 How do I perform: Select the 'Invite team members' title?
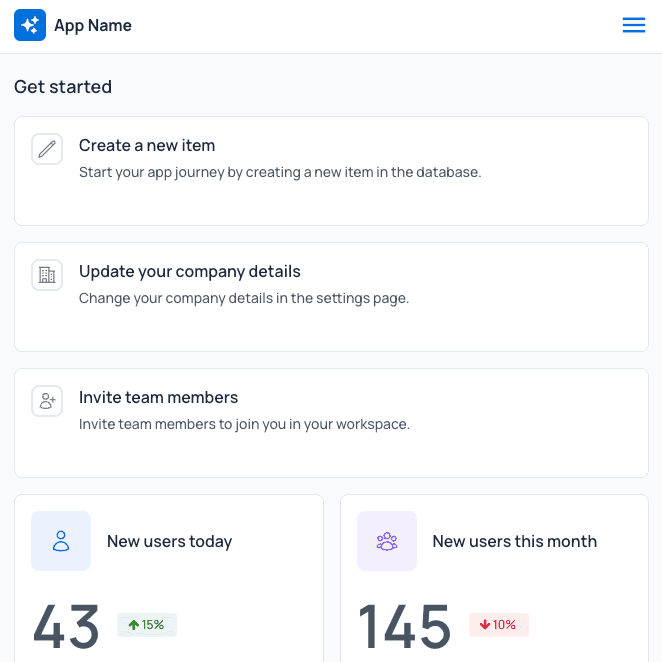(x=158, y=398)
